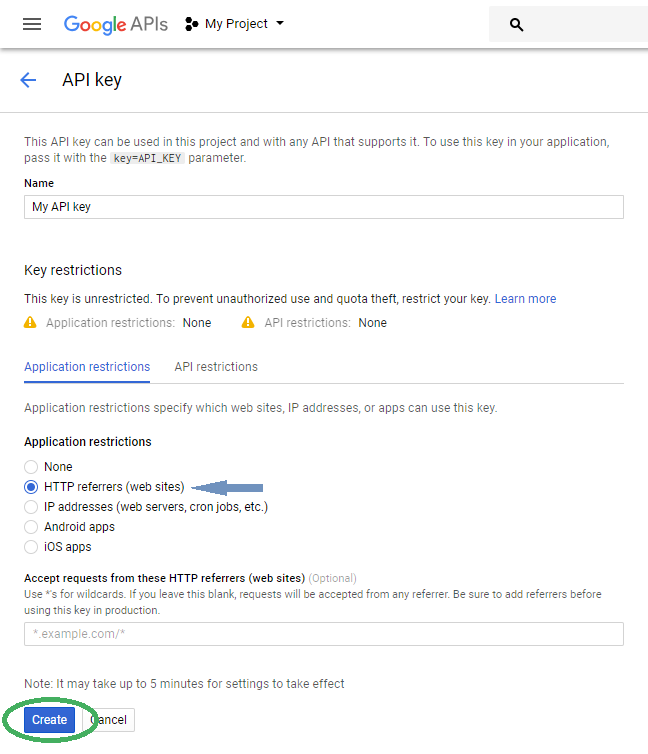Switch to the API restrictions tab
This screenshot has height=754, width=648.
point(216,367)
